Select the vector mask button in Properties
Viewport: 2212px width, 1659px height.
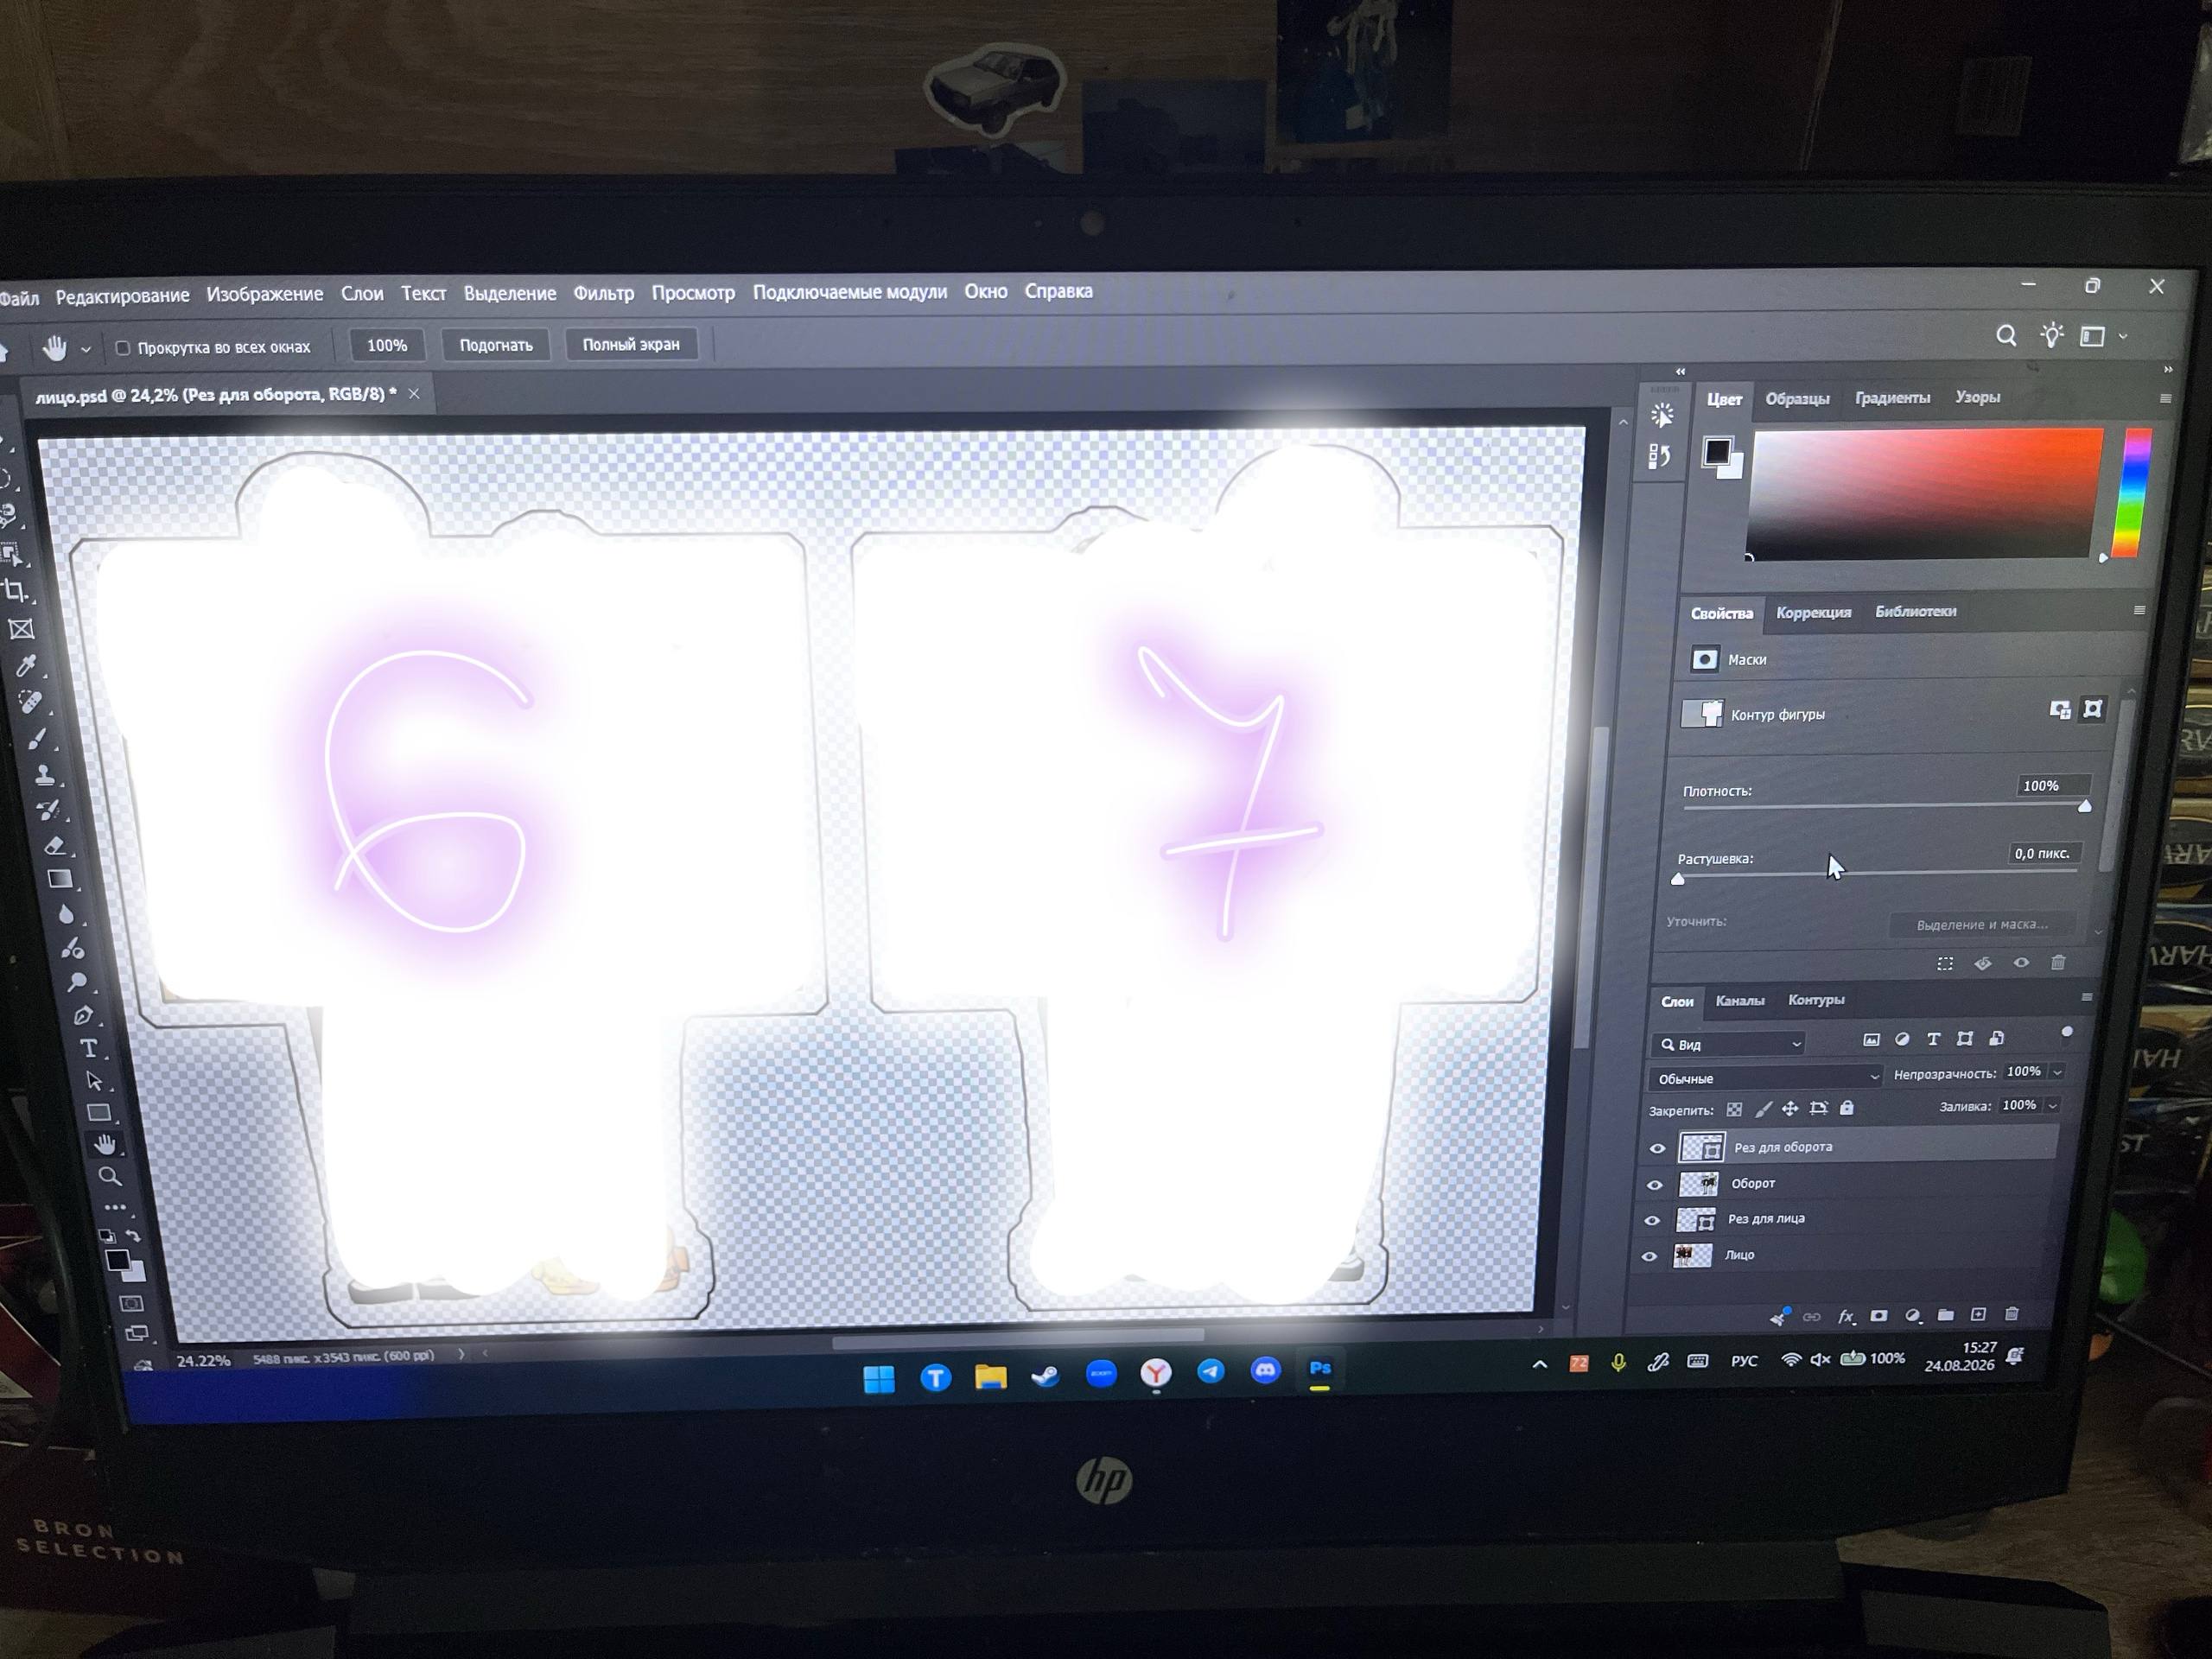2092,709
